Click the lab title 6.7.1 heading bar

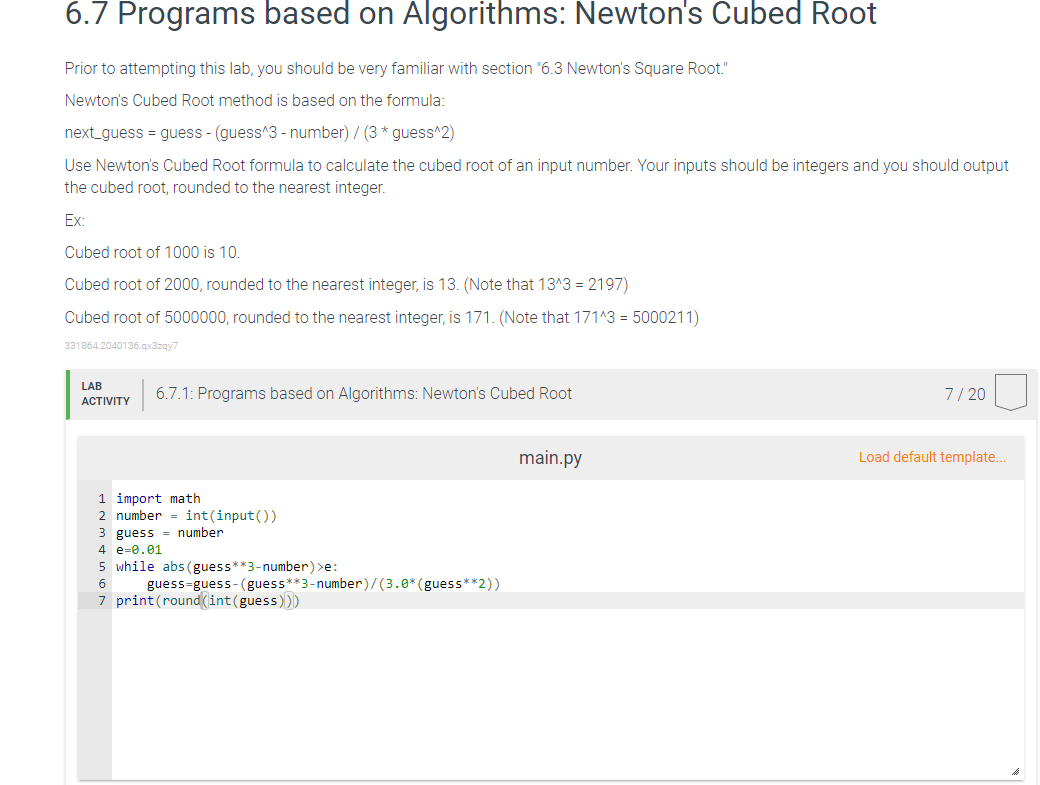click(364, 393)
